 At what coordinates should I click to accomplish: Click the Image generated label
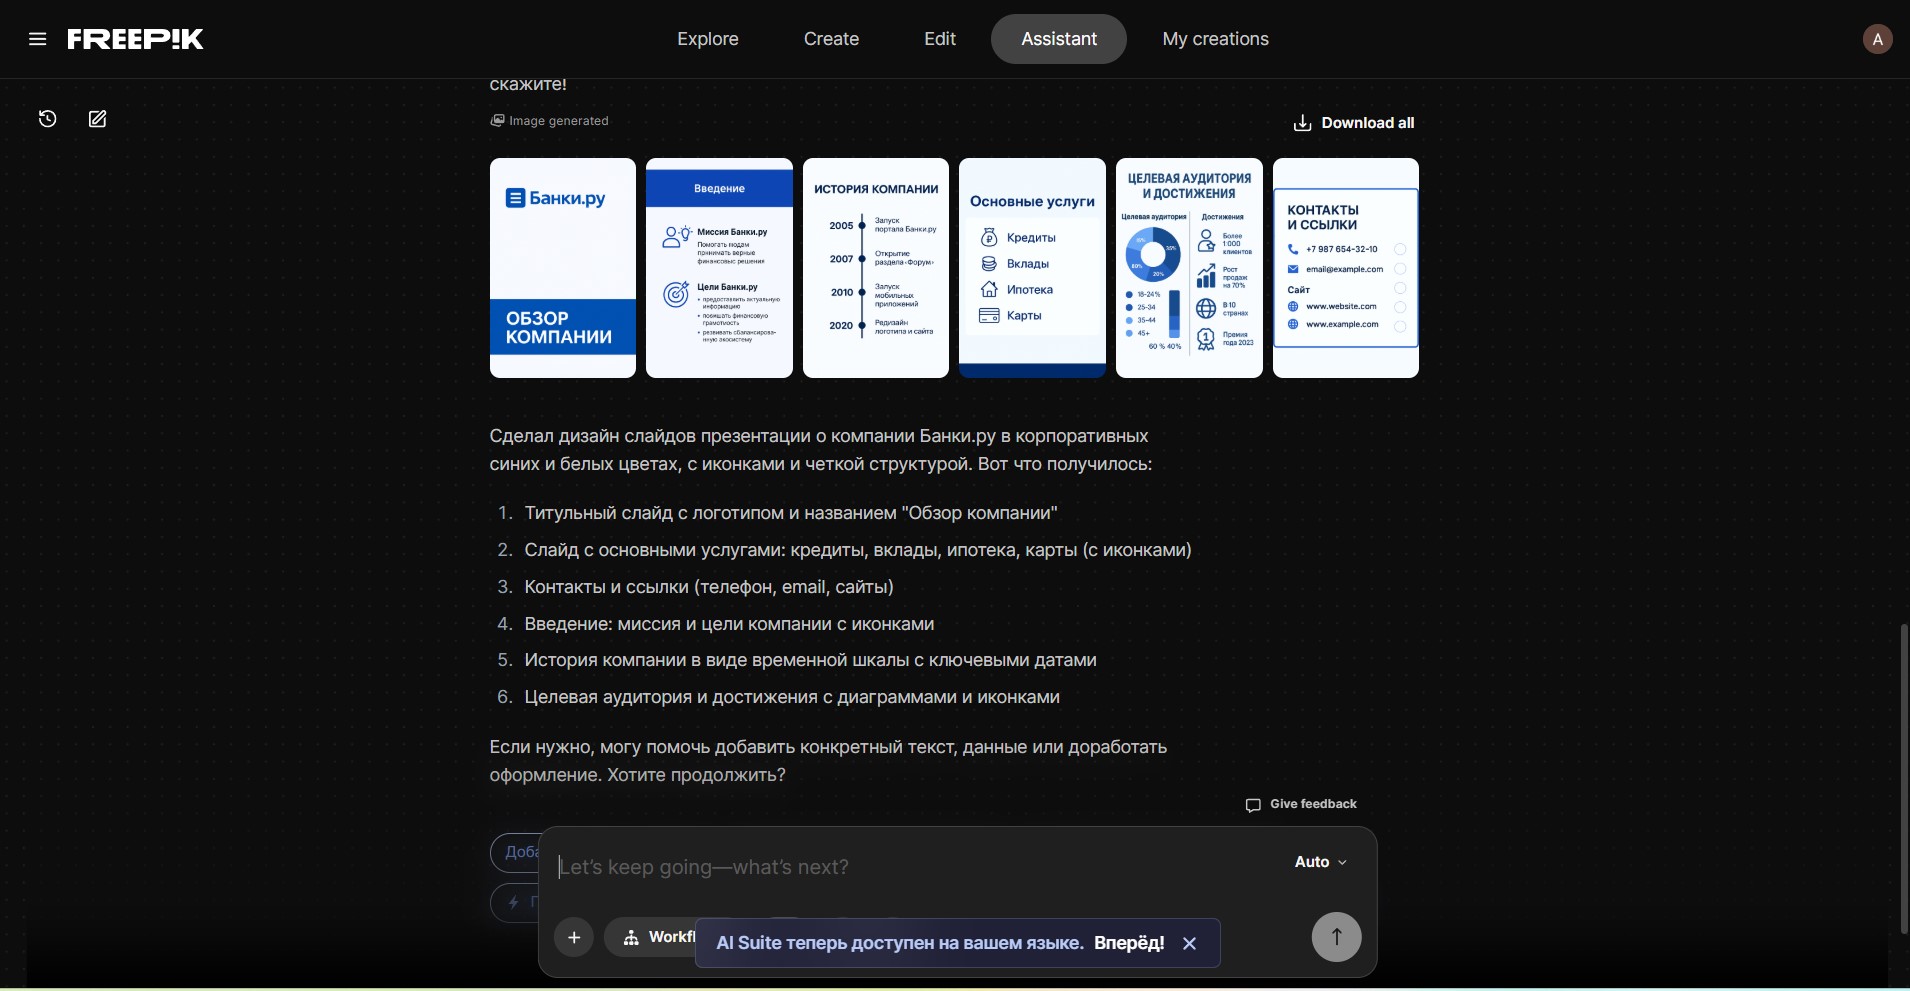(x=558, y=121)
